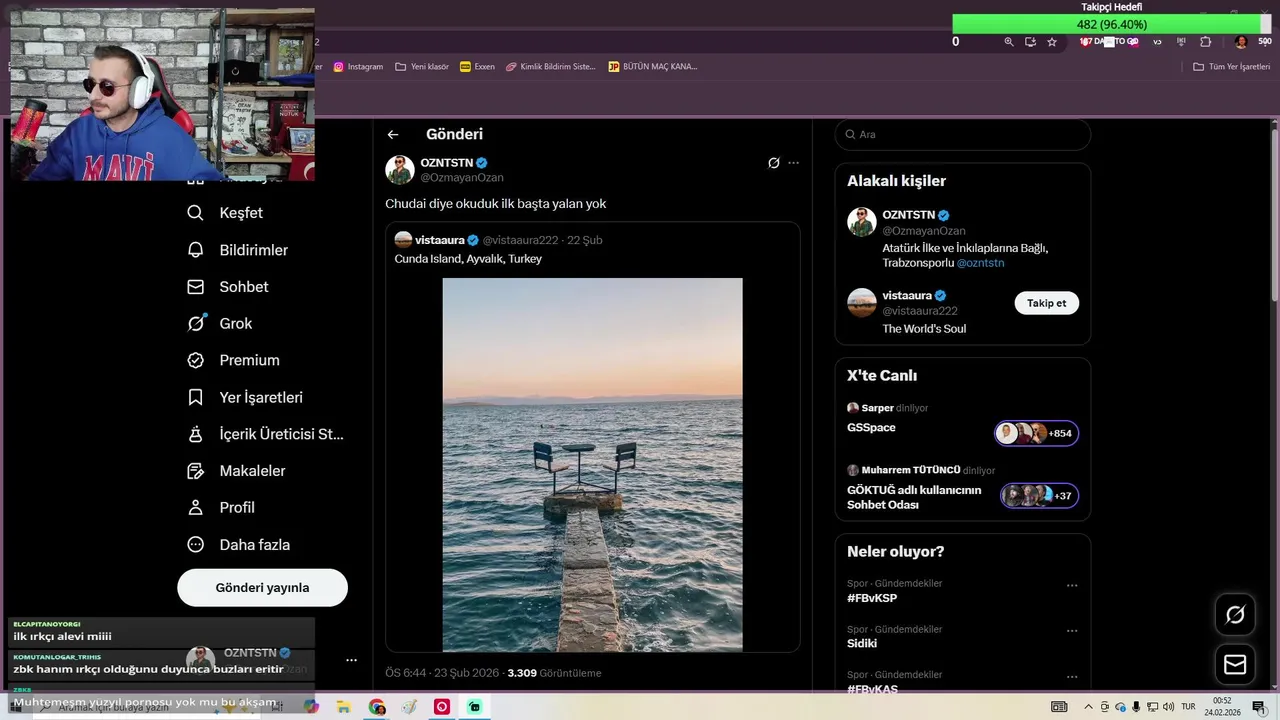Follow vistaaura with Takip et button

point(1047,303)
